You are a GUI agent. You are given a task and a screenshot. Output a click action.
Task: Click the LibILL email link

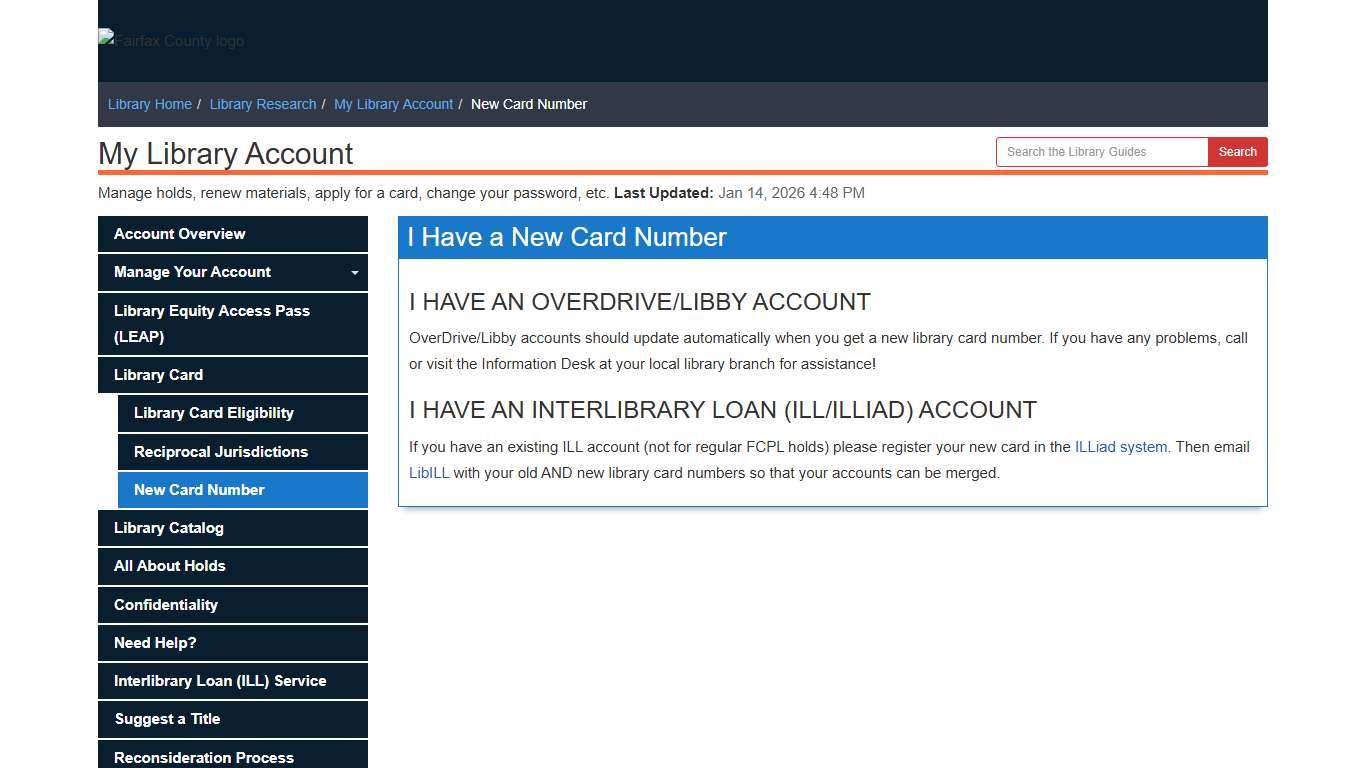[428, 473]
